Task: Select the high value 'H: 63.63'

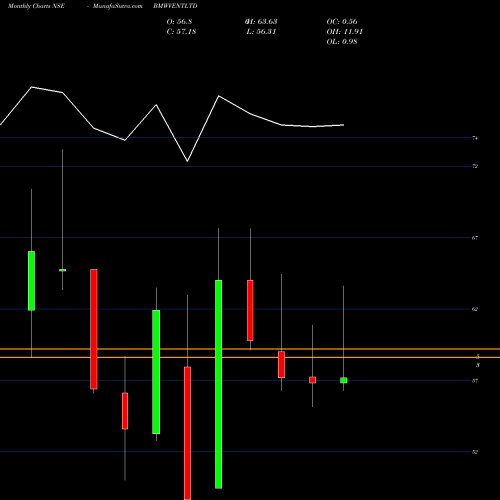Action: pos(261,22)
